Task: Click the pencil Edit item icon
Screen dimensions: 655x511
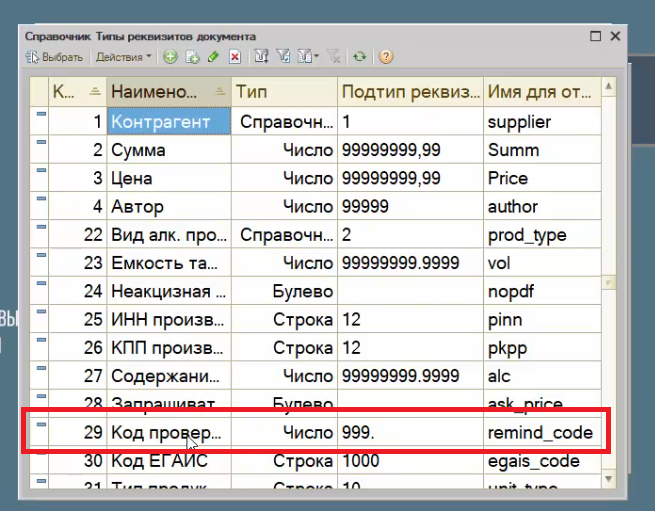Action: point(213,58)
